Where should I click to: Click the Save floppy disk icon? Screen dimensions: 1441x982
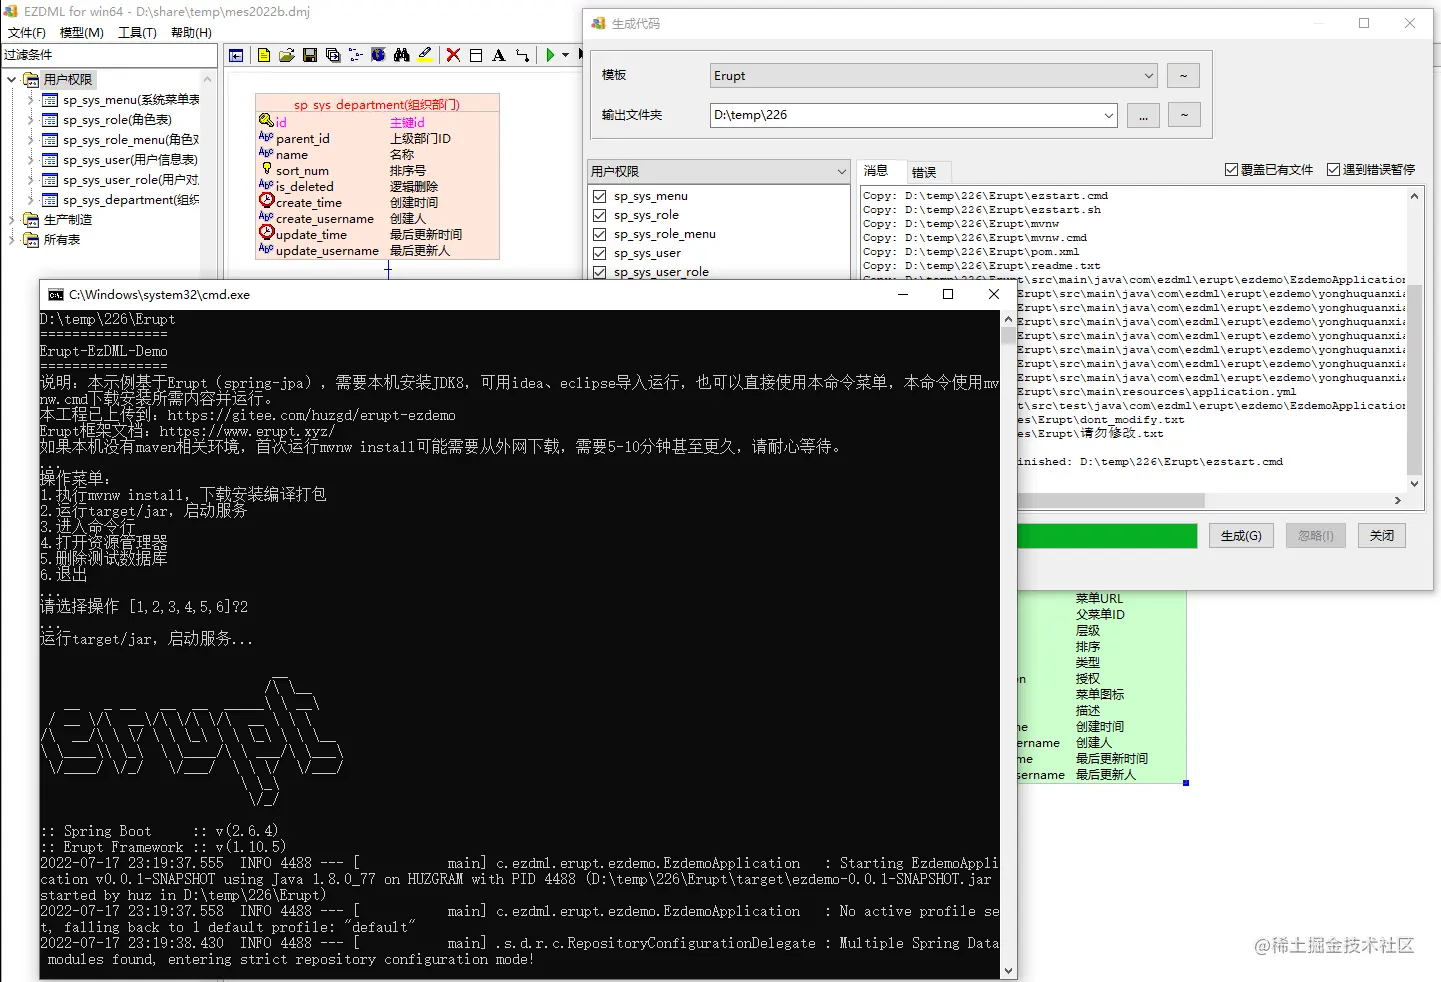(x=310, y=55)
